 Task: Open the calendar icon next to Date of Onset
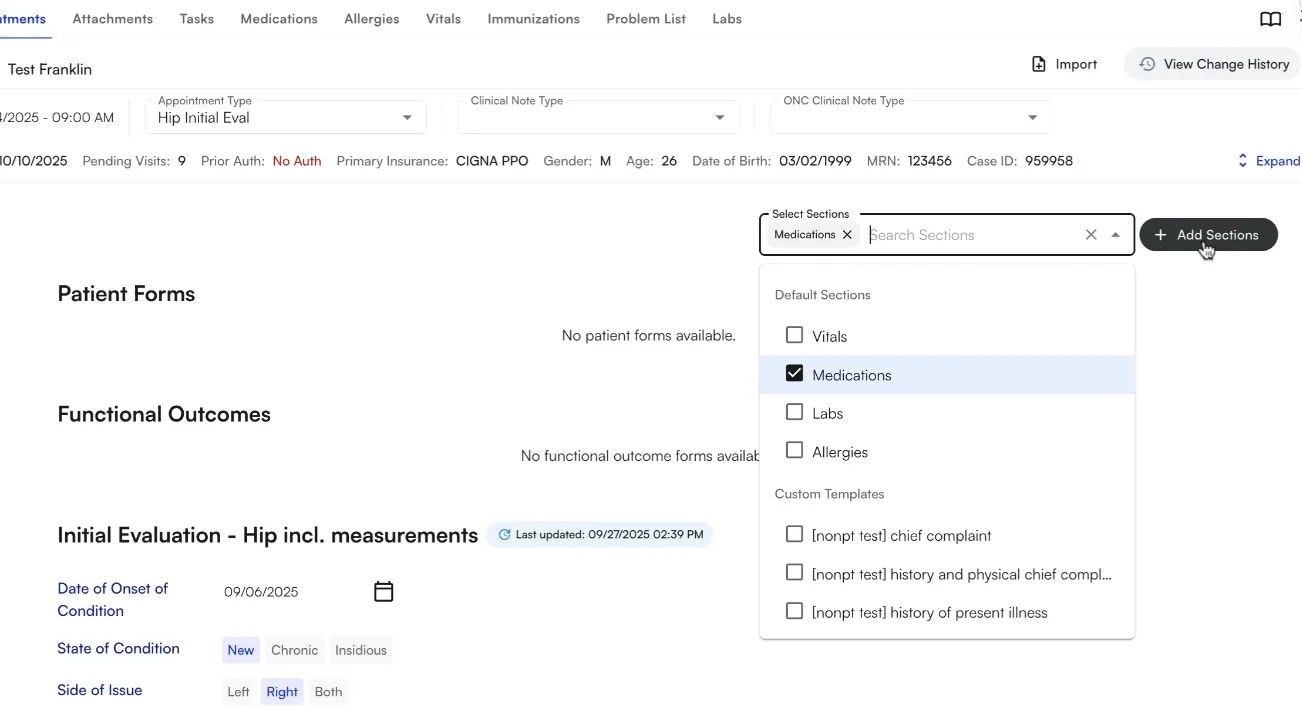pos(383,591)
